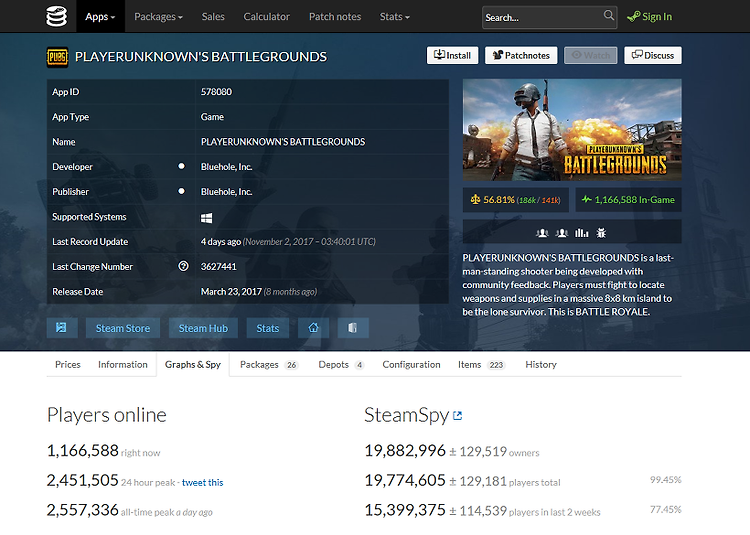Click the bar chart stats icon
This screenshot has height=535, width=750.
click(x=582, y=233)
